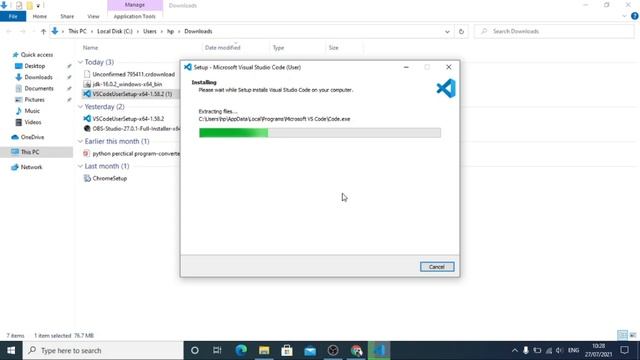The width and height of the screenshot is (640, 360).
Task: Select the ChromeSetup file
Action: pyautogui.click(x=105, y=178)
